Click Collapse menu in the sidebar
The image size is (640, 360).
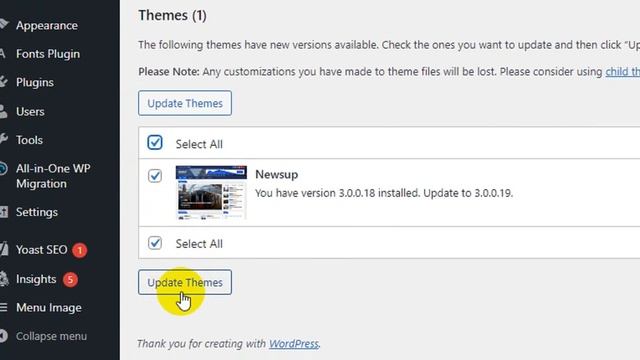pos(51,336)
